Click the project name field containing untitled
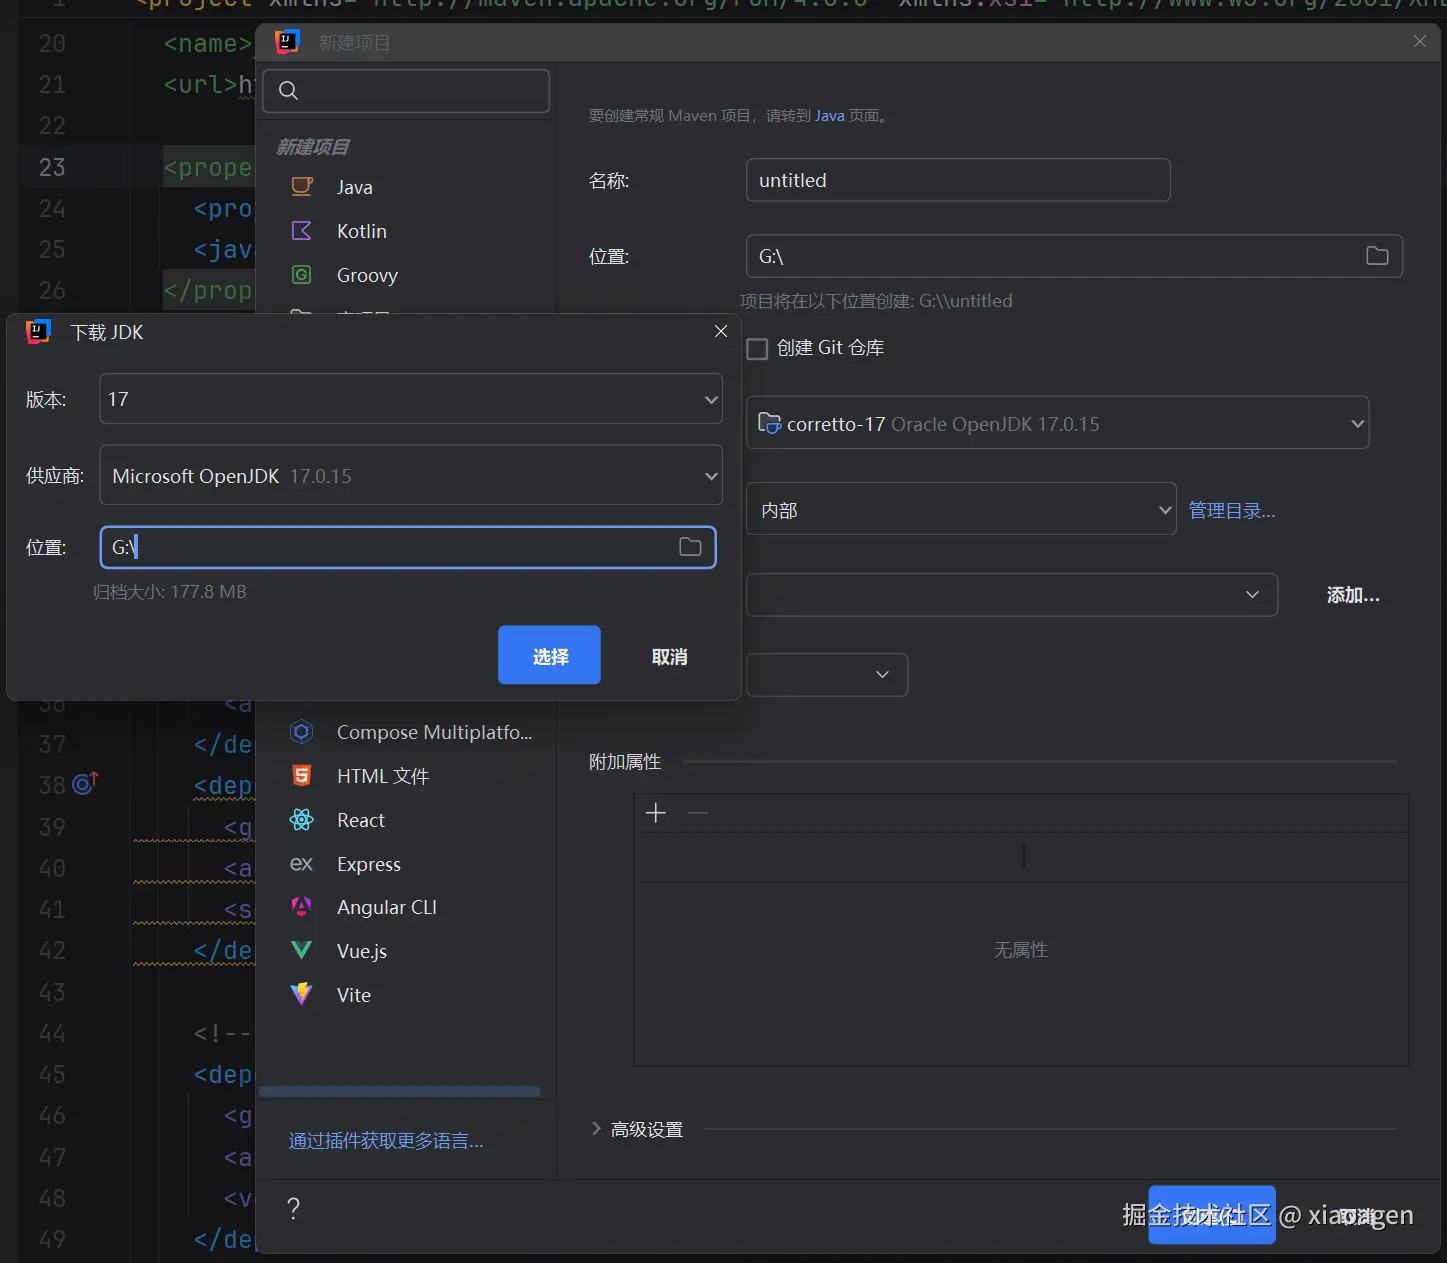Viewport: 1447px width, 1263px height. click(958, 180)
